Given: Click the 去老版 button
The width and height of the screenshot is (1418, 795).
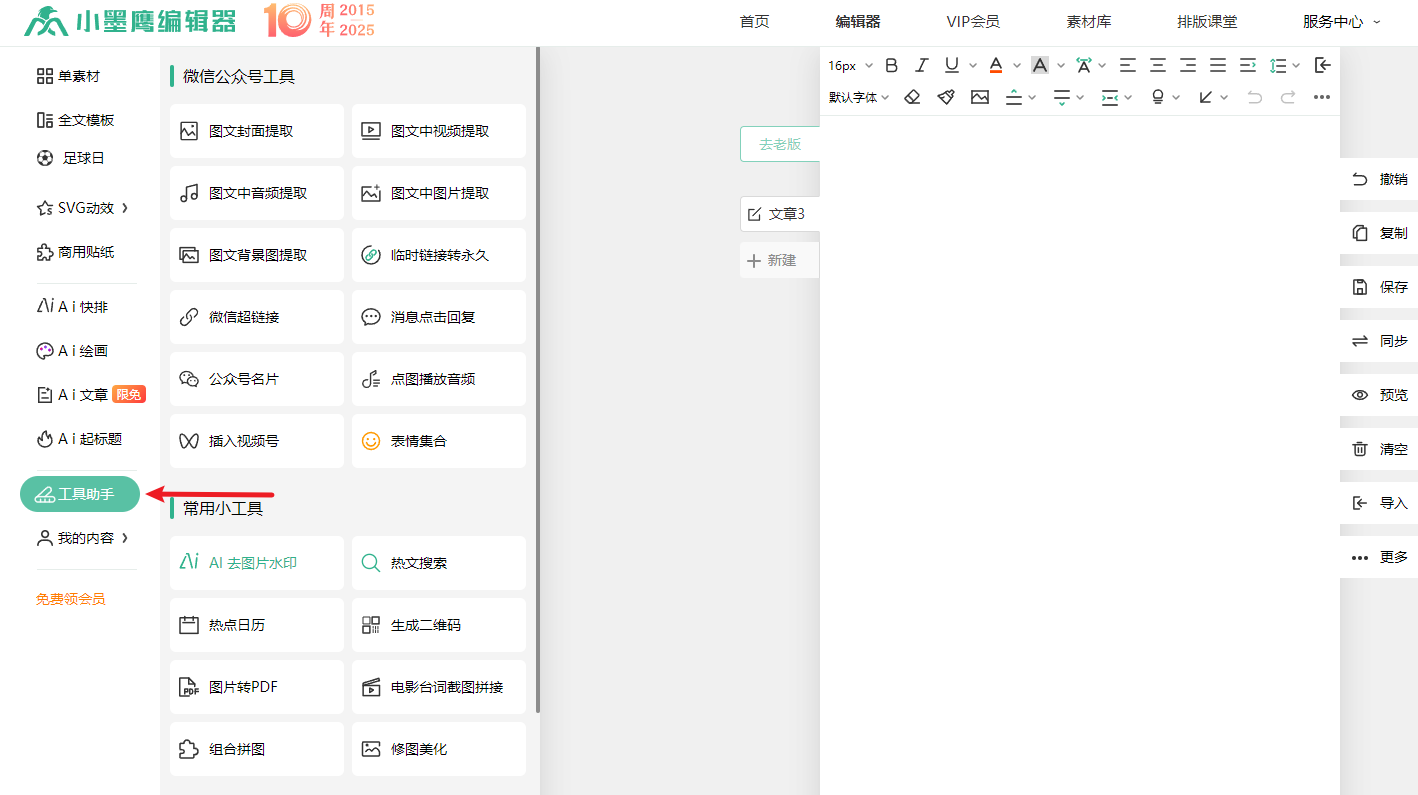Looking at the screenshot, I should coord(780,144).
